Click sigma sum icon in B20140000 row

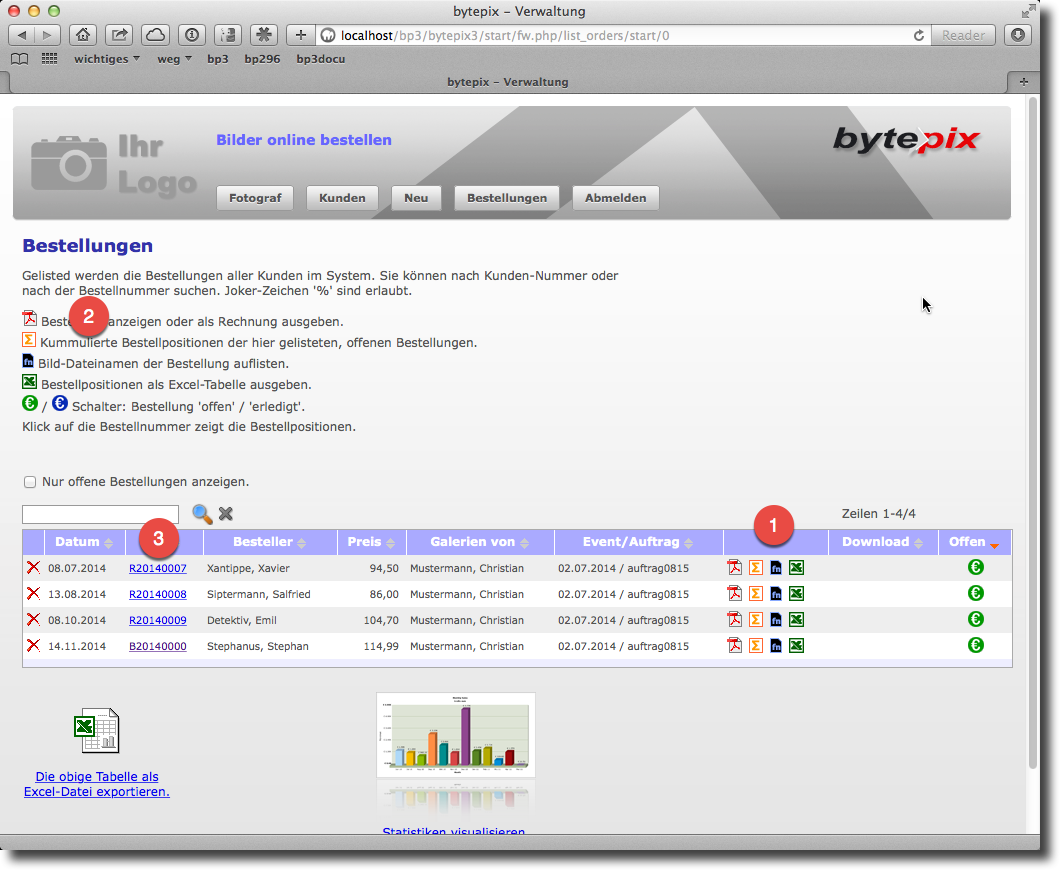(755, 646)
